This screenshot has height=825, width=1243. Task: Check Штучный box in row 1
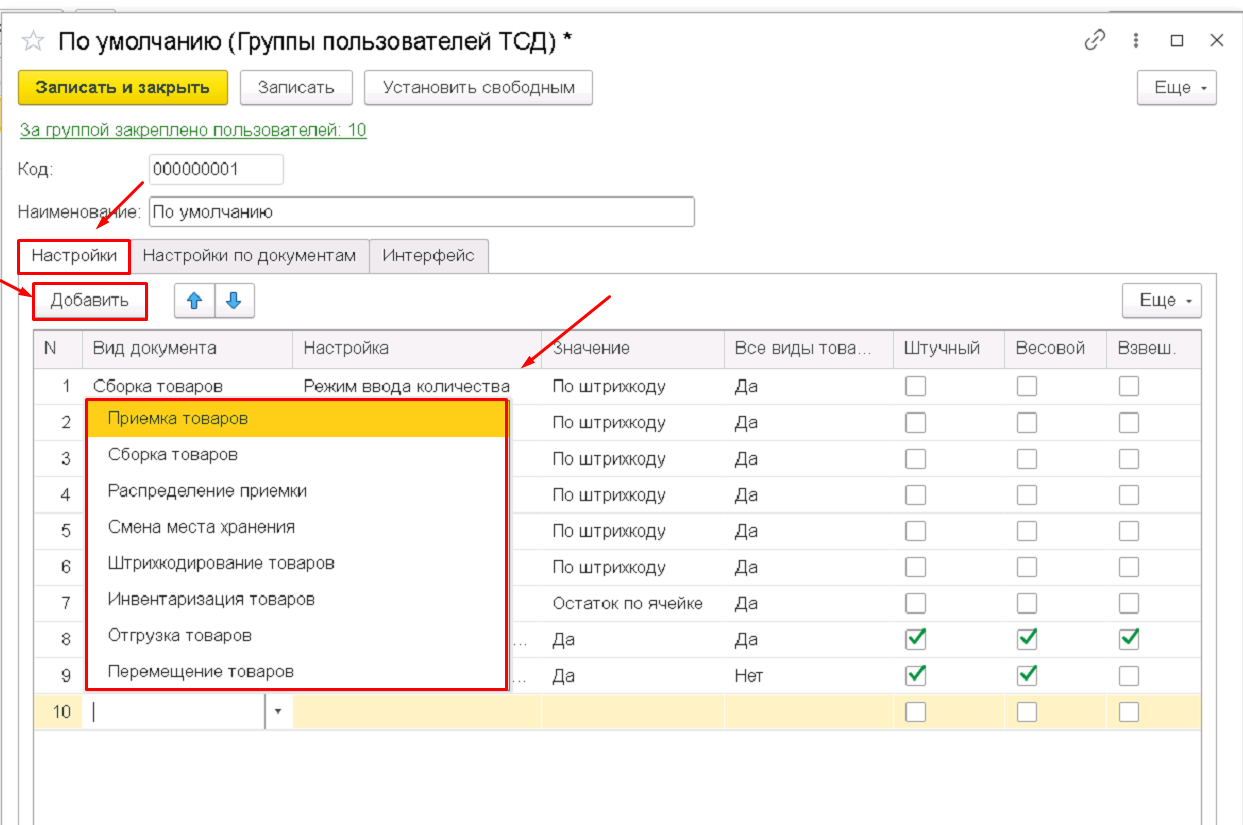915,386
